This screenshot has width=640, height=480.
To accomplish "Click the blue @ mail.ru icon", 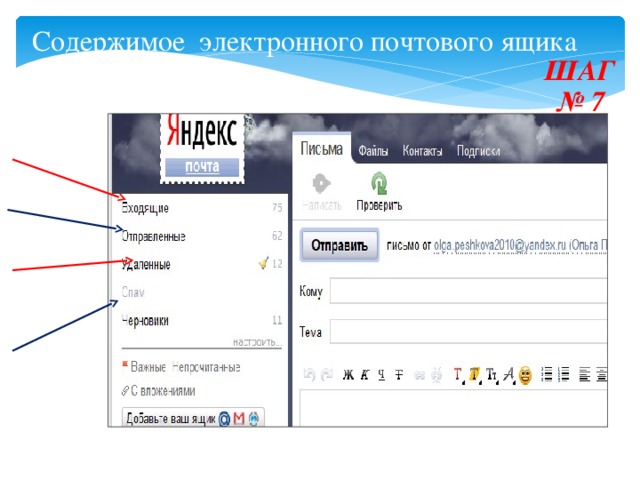I will 224,419.
